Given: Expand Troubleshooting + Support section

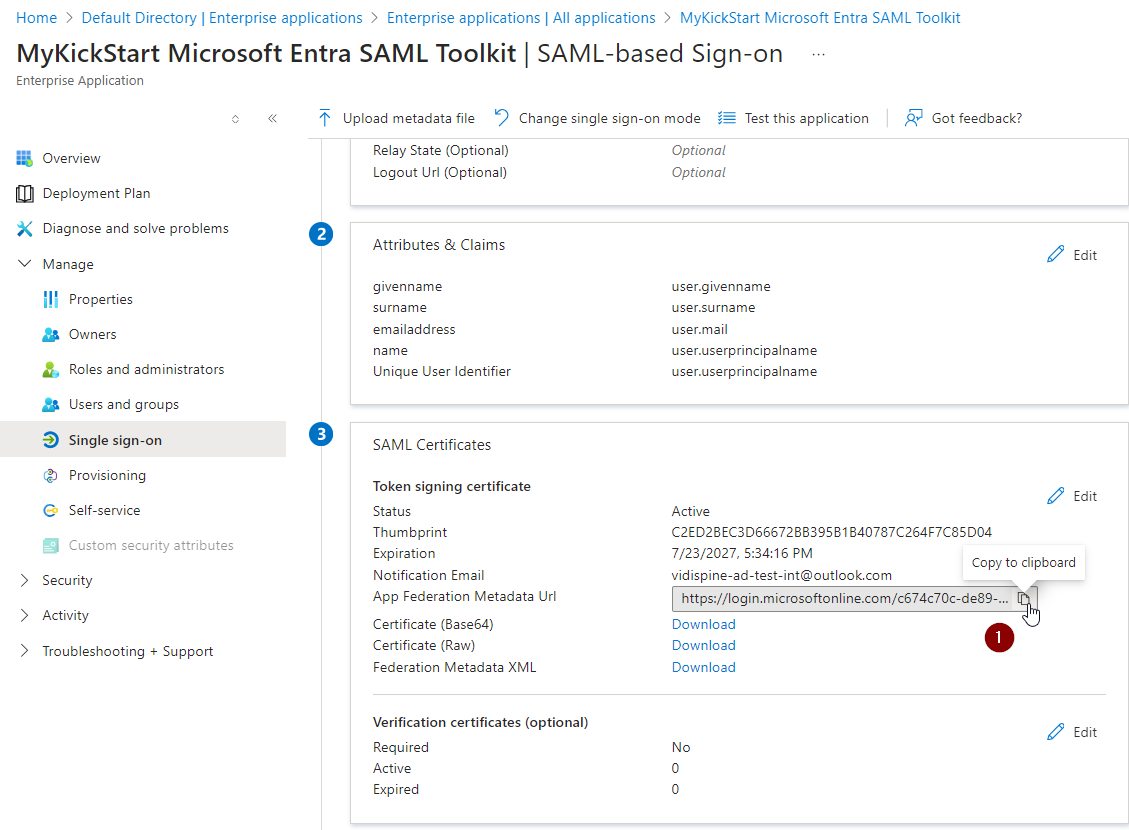Looking at the screenshot, I should point(25,651).
